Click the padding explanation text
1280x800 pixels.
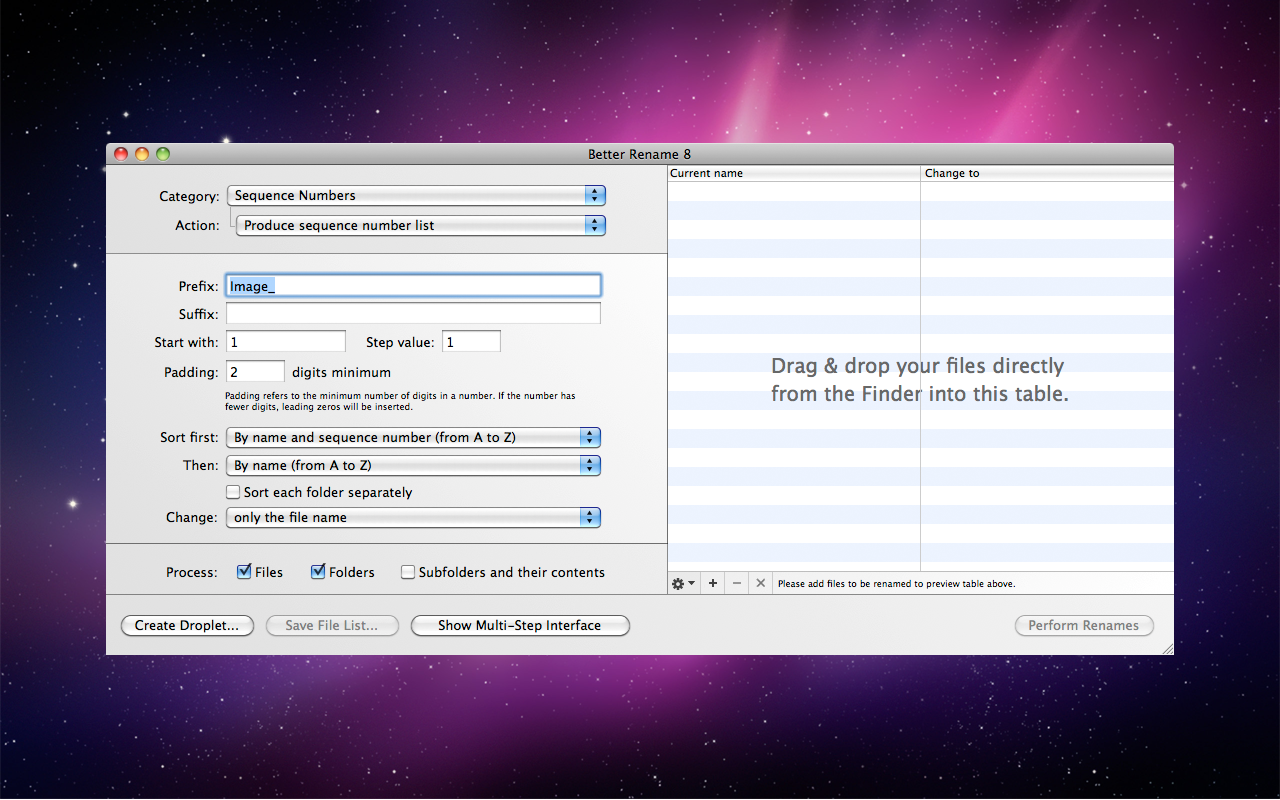(x=400, y=401)
